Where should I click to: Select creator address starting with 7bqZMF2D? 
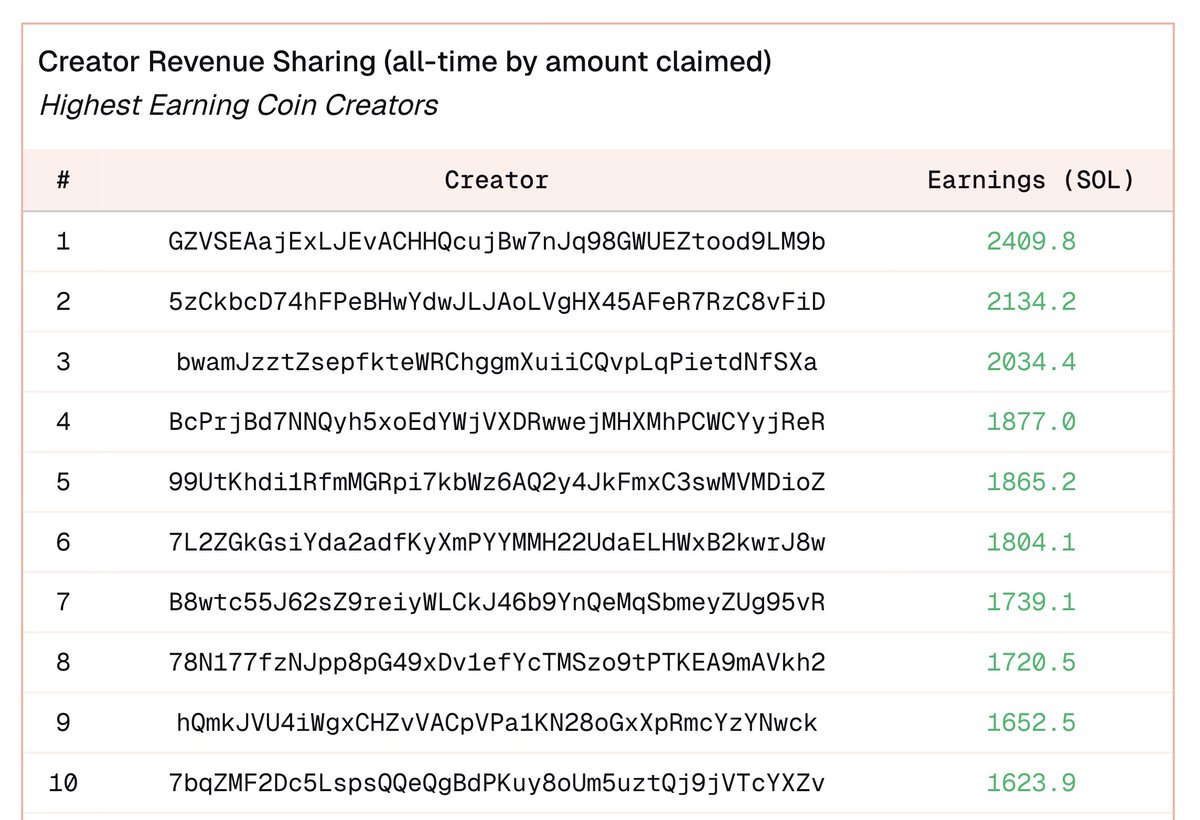497,783
